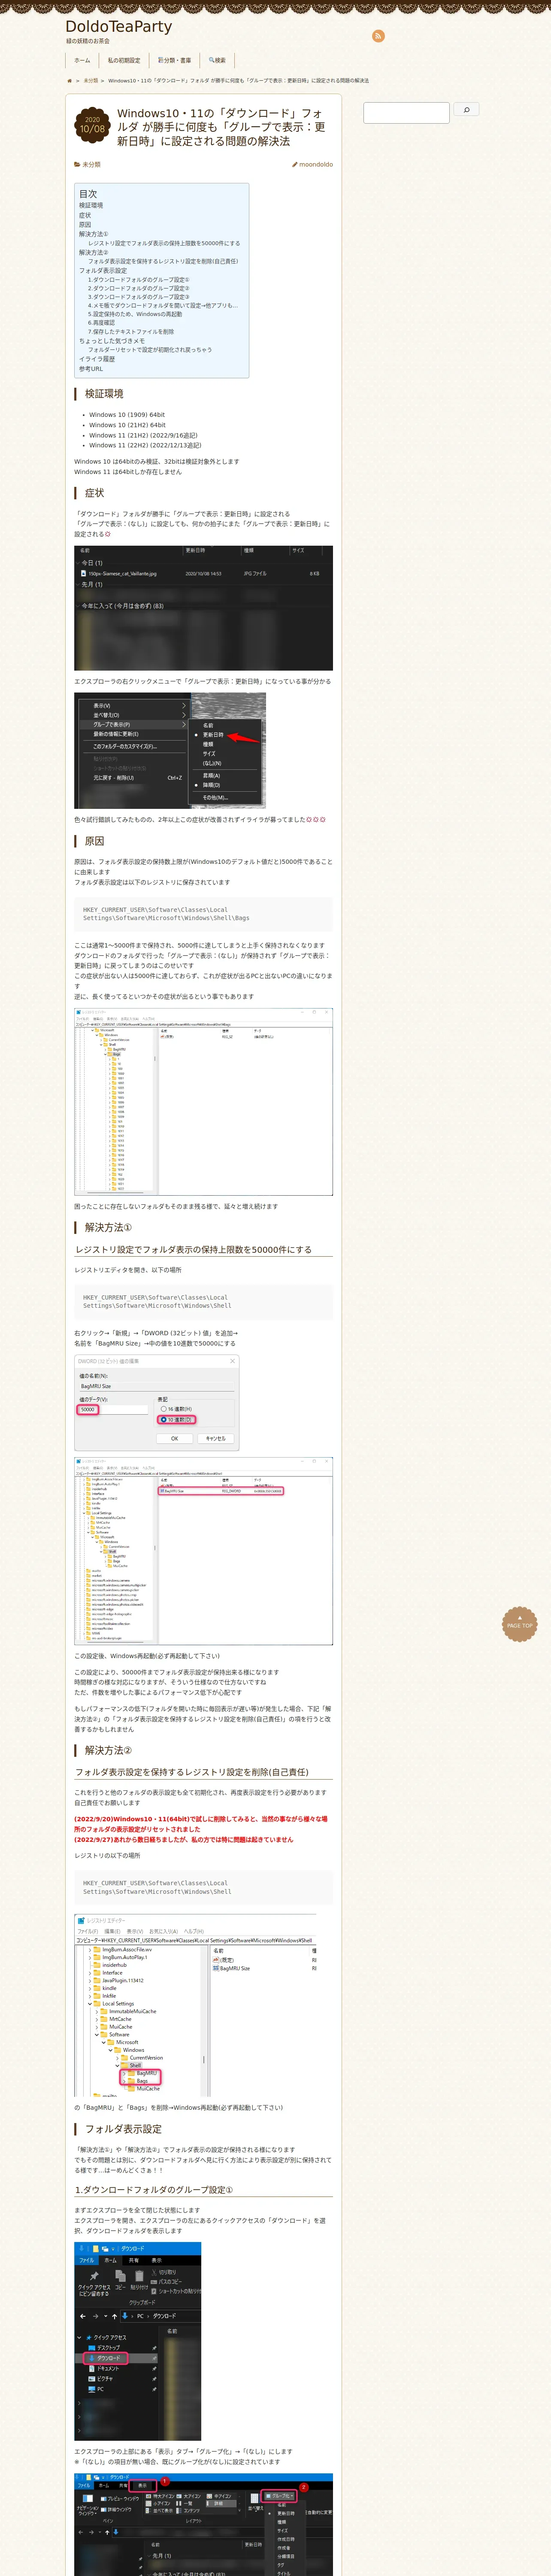The height and width of the screenshot is (2576, 551).
Task: Open TOC entry フォルダーリセットで設定が初期化され戻っちゃう
Action: [x=150, y=350]
